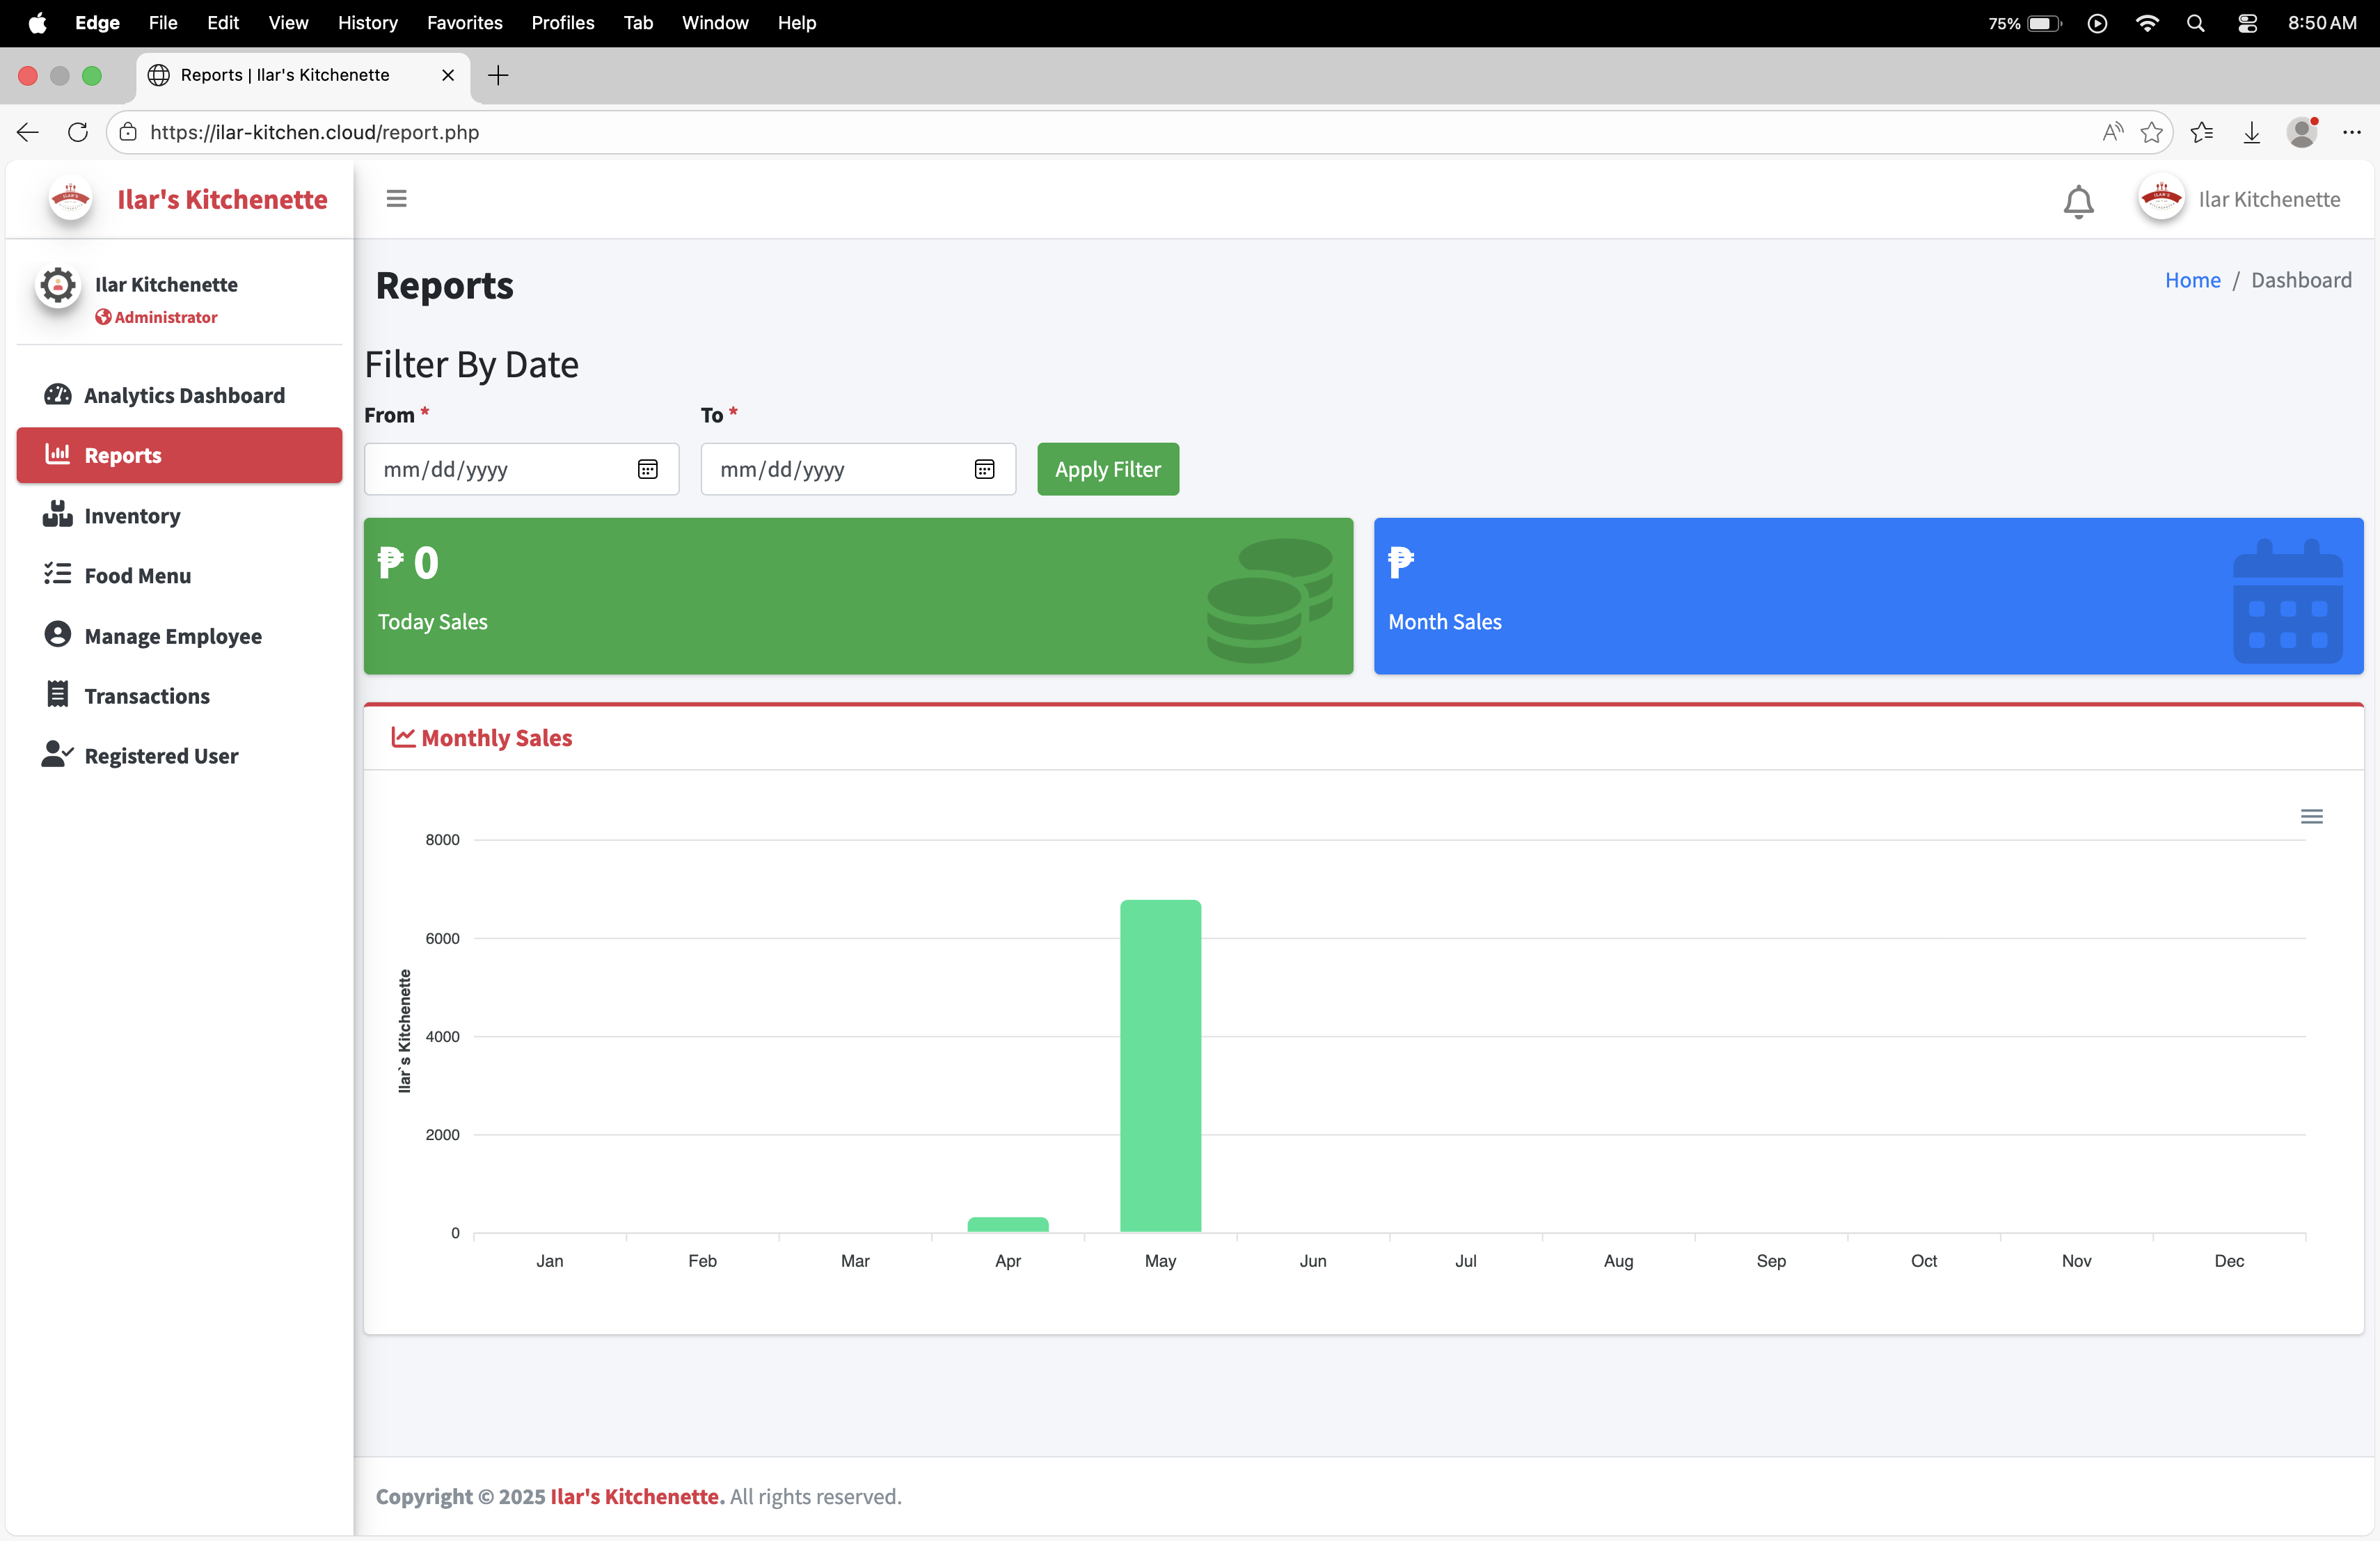
Task: Go to the Food Menu page
Action: (x=137, y=575)
